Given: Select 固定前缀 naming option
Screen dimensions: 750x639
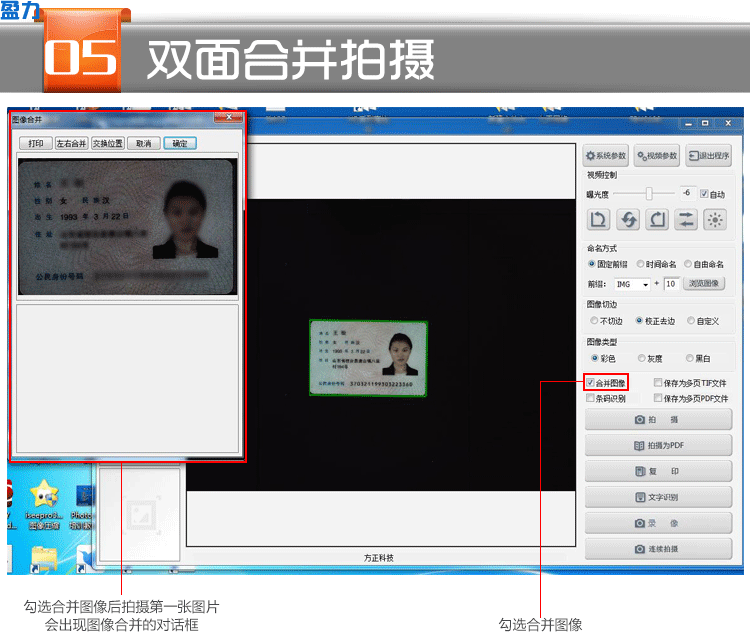Looking at the screenshot, I should tap(592, 264).
